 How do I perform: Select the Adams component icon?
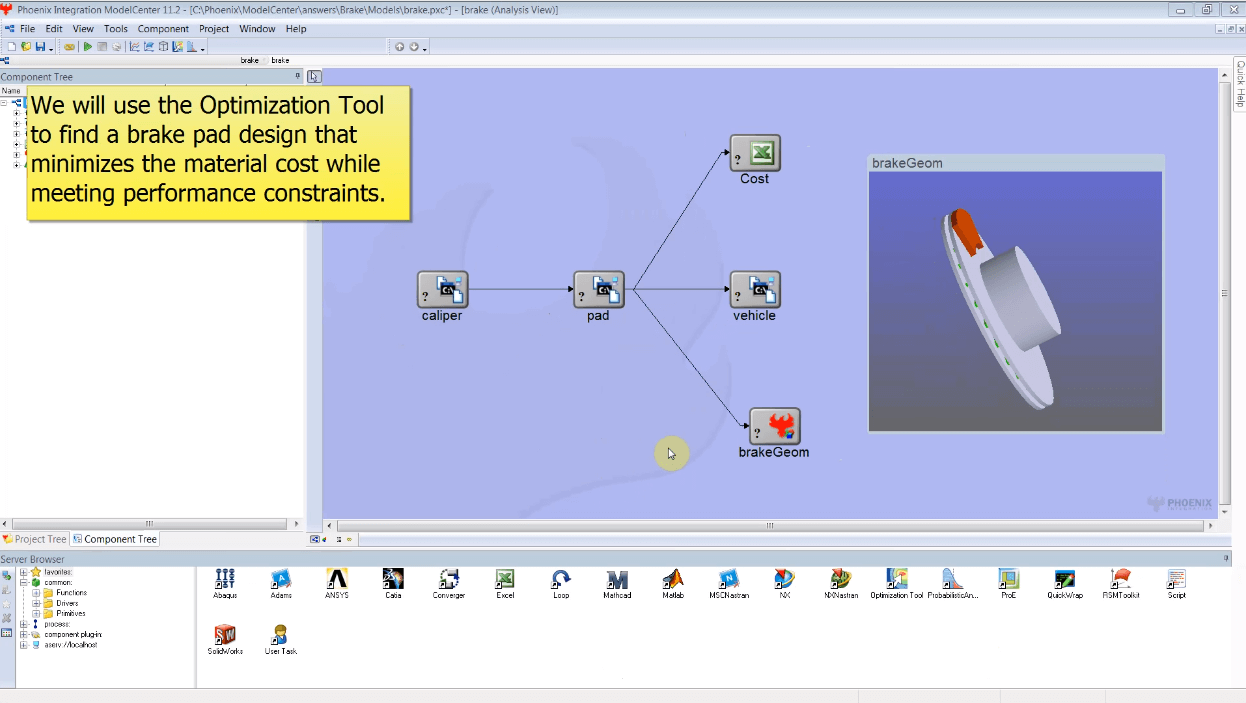coord(281,579)
